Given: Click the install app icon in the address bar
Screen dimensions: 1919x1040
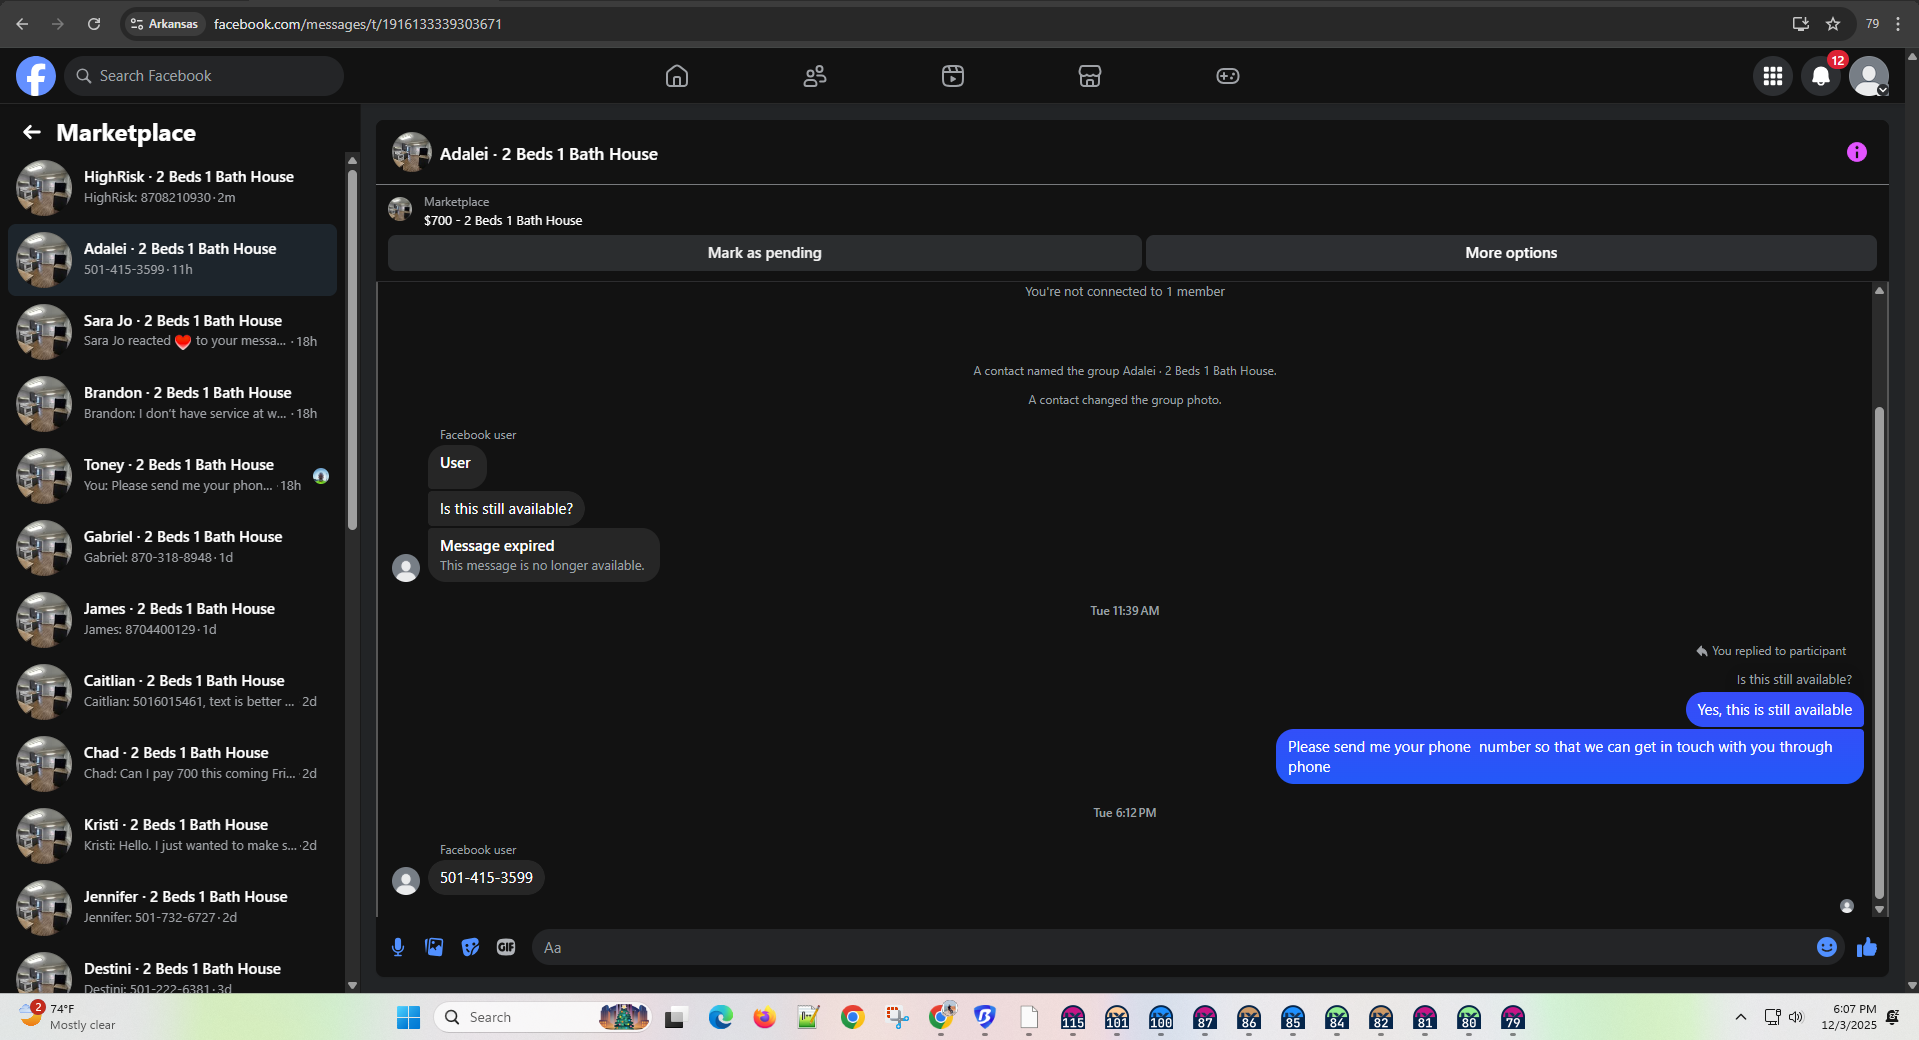Looking at the screenshot, I should coord(1801,24).
